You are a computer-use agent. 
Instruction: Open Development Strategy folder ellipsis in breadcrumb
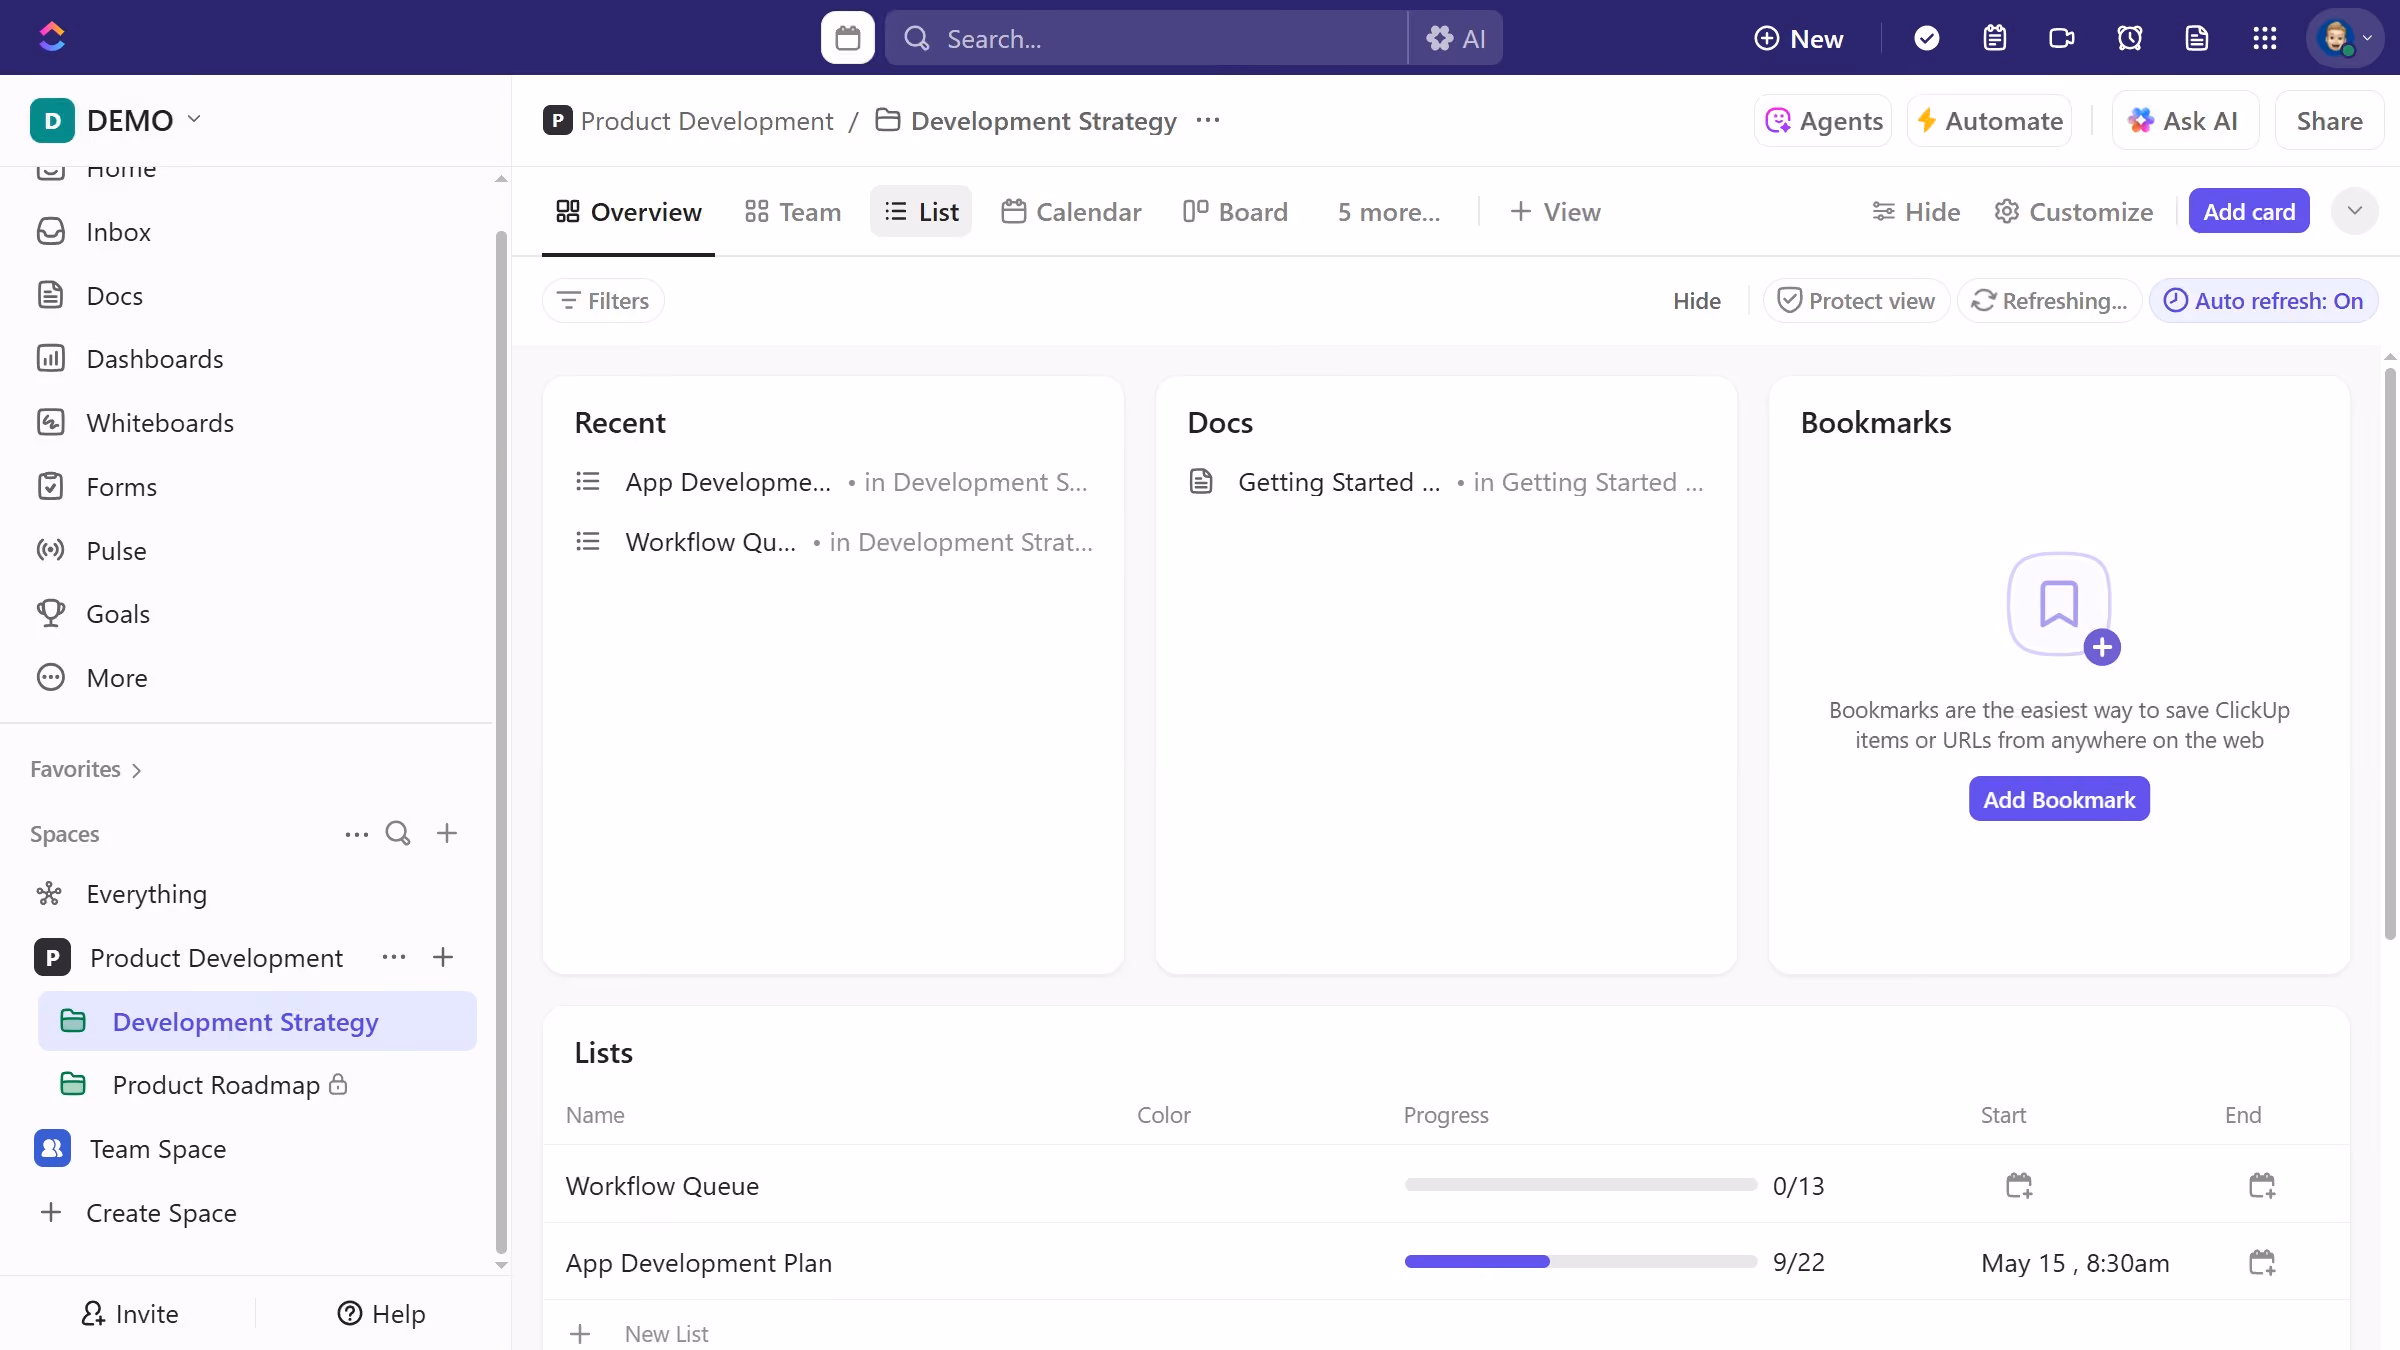click(x=1208, y=121)
